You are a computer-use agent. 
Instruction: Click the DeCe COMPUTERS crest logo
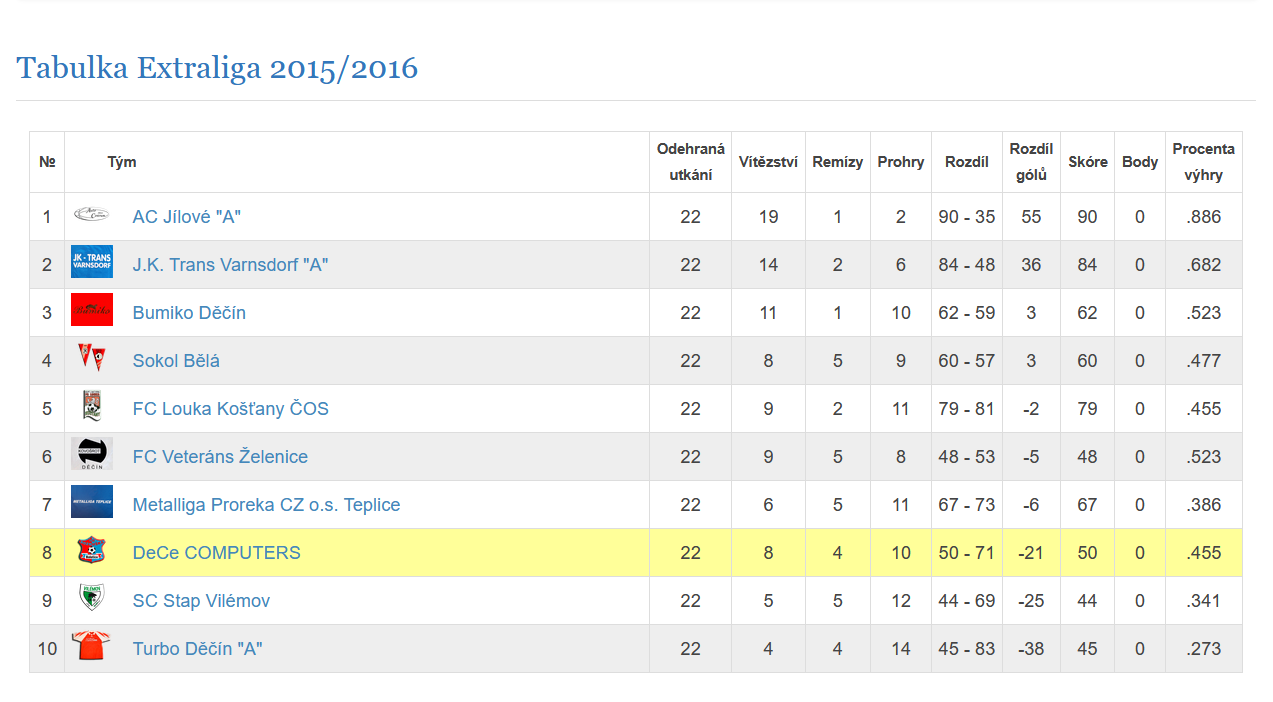pyautogui.click(x=91, y=551)
